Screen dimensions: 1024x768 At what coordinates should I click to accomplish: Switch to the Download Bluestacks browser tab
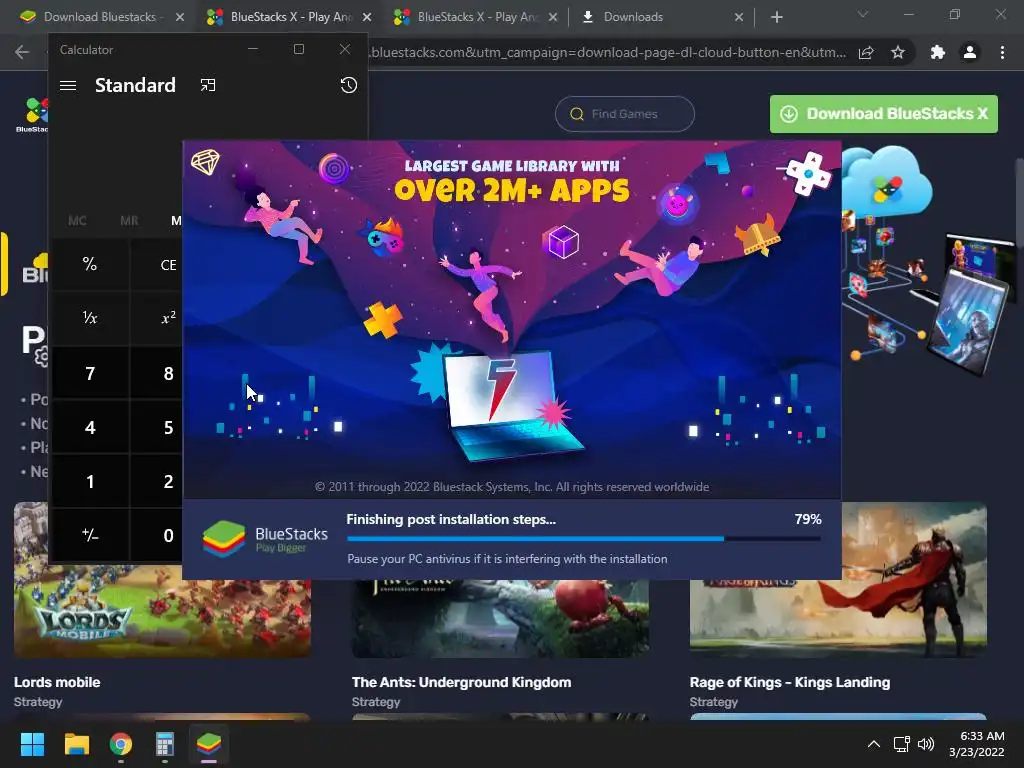pyautogui.click(x=99, y=17)
